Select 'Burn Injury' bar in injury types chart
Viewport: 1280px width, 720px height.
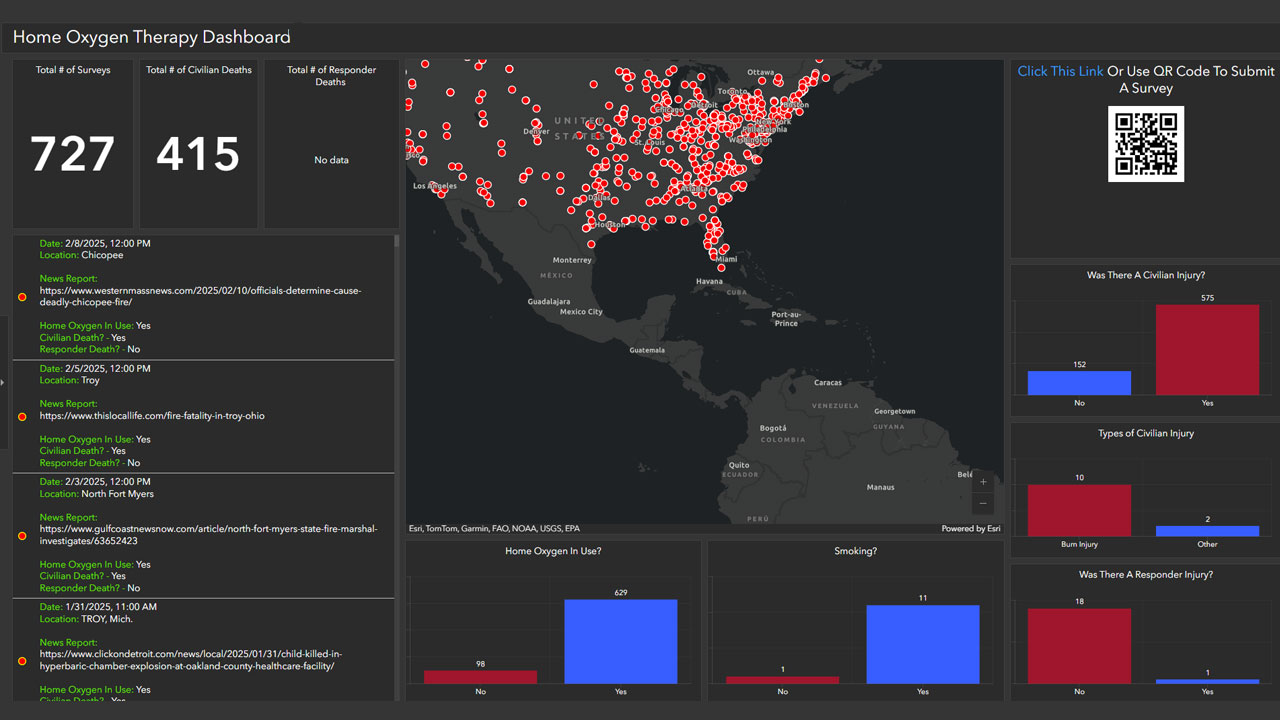click(x=1079, y=510)
